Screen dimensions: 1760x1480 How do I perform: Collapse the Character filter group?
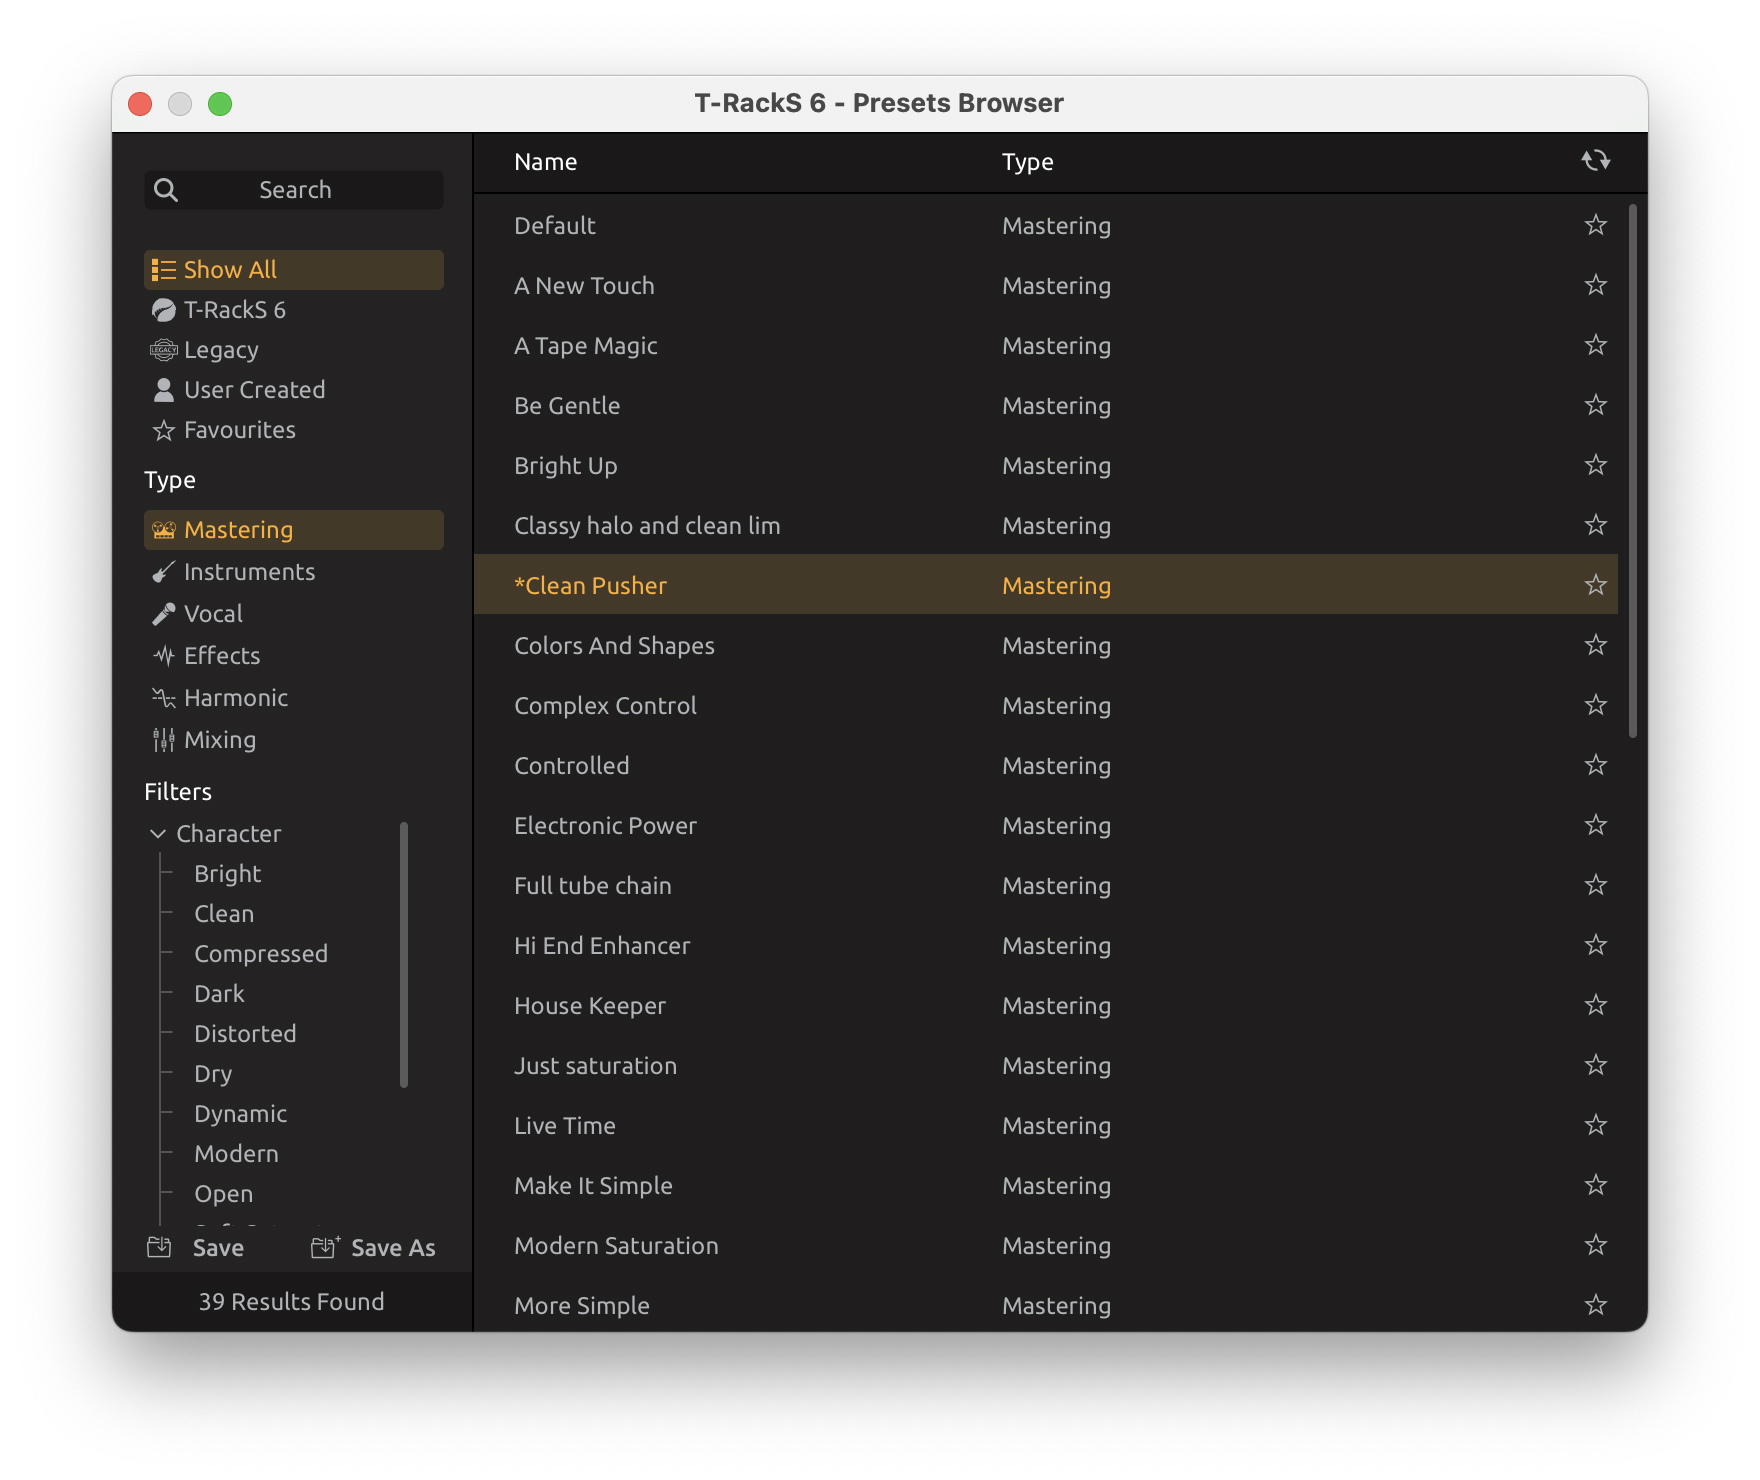(x=158, y=833)
